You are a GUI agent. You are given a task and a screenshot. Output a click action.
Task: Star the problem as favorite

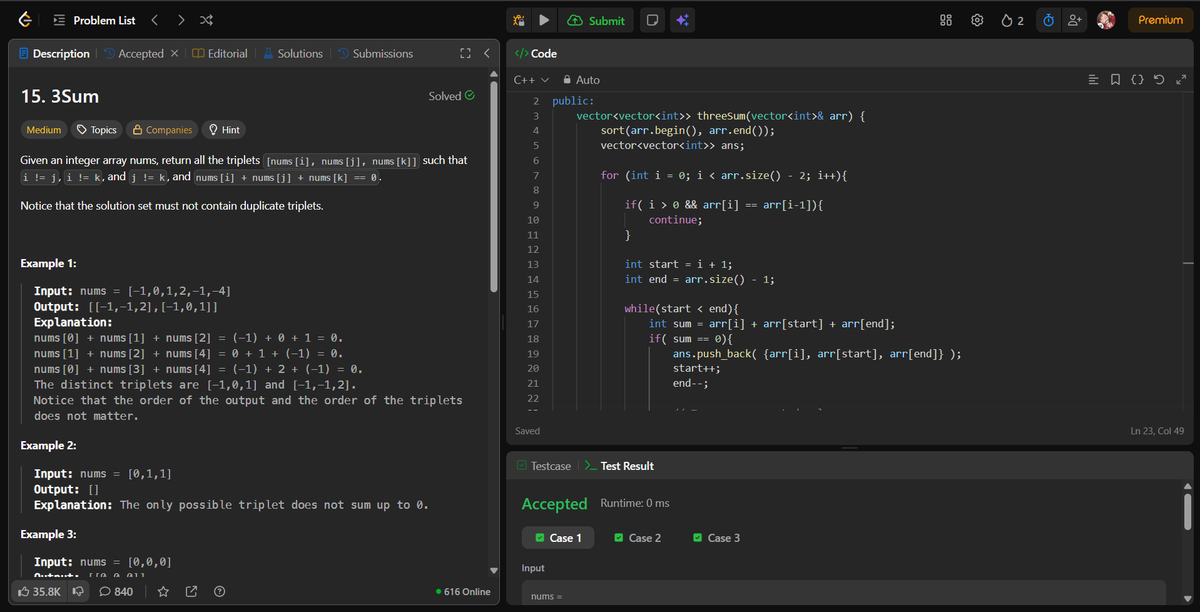162,592
